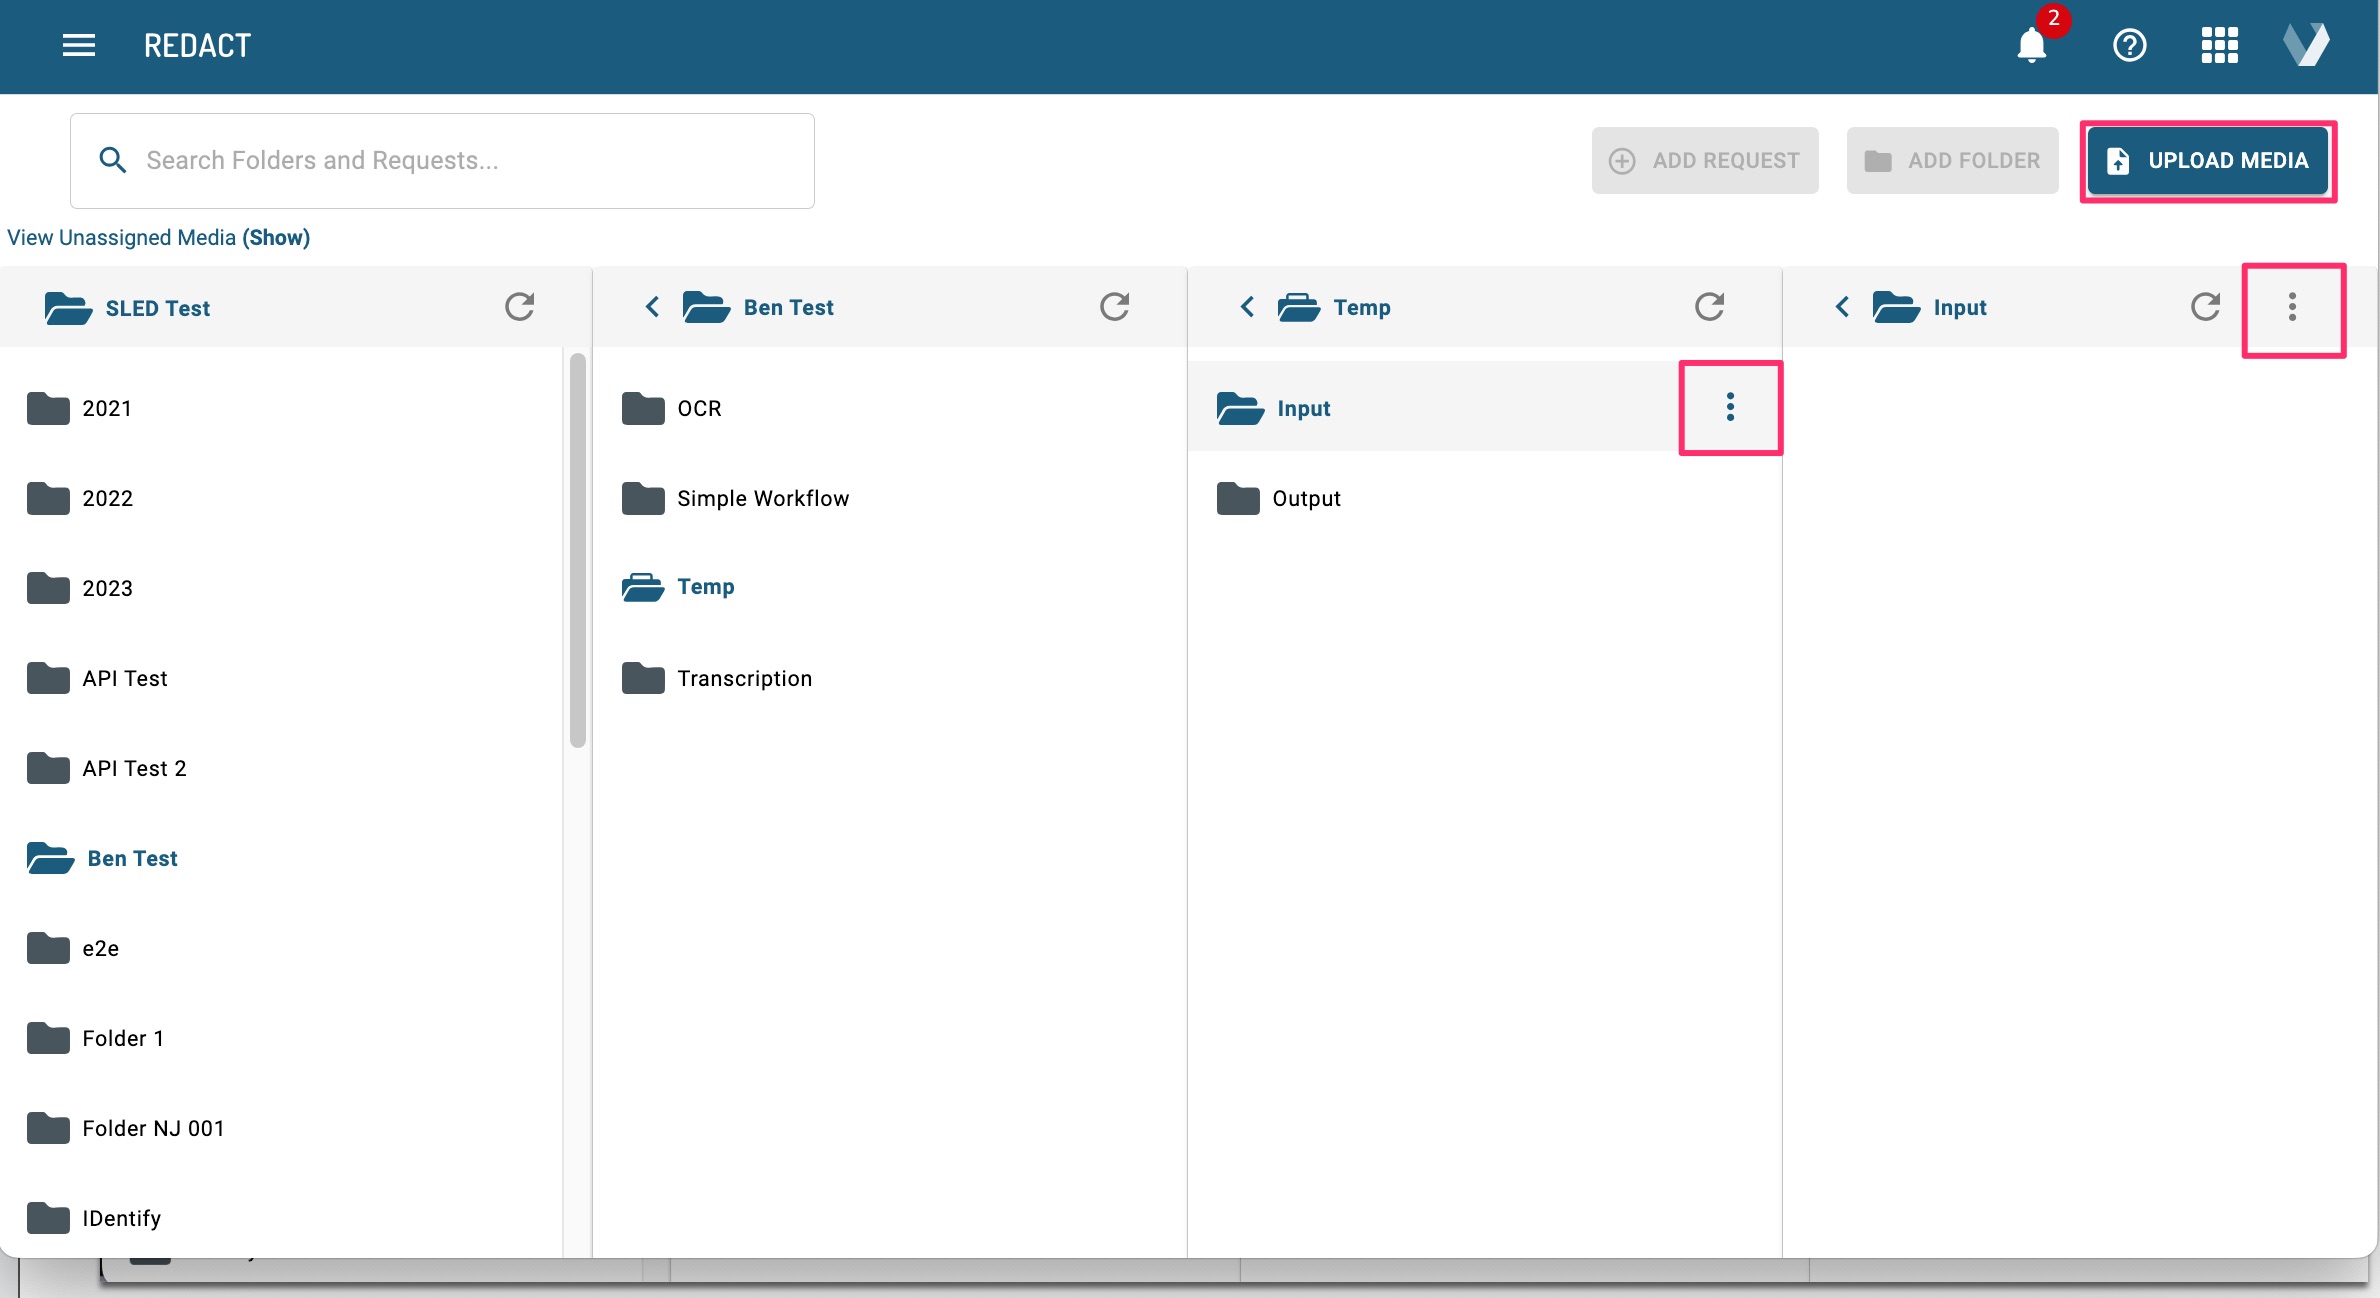Open the notifications bell
The width and height of the screenshot is (2380, 1298).
click(x=2031, y=45)
